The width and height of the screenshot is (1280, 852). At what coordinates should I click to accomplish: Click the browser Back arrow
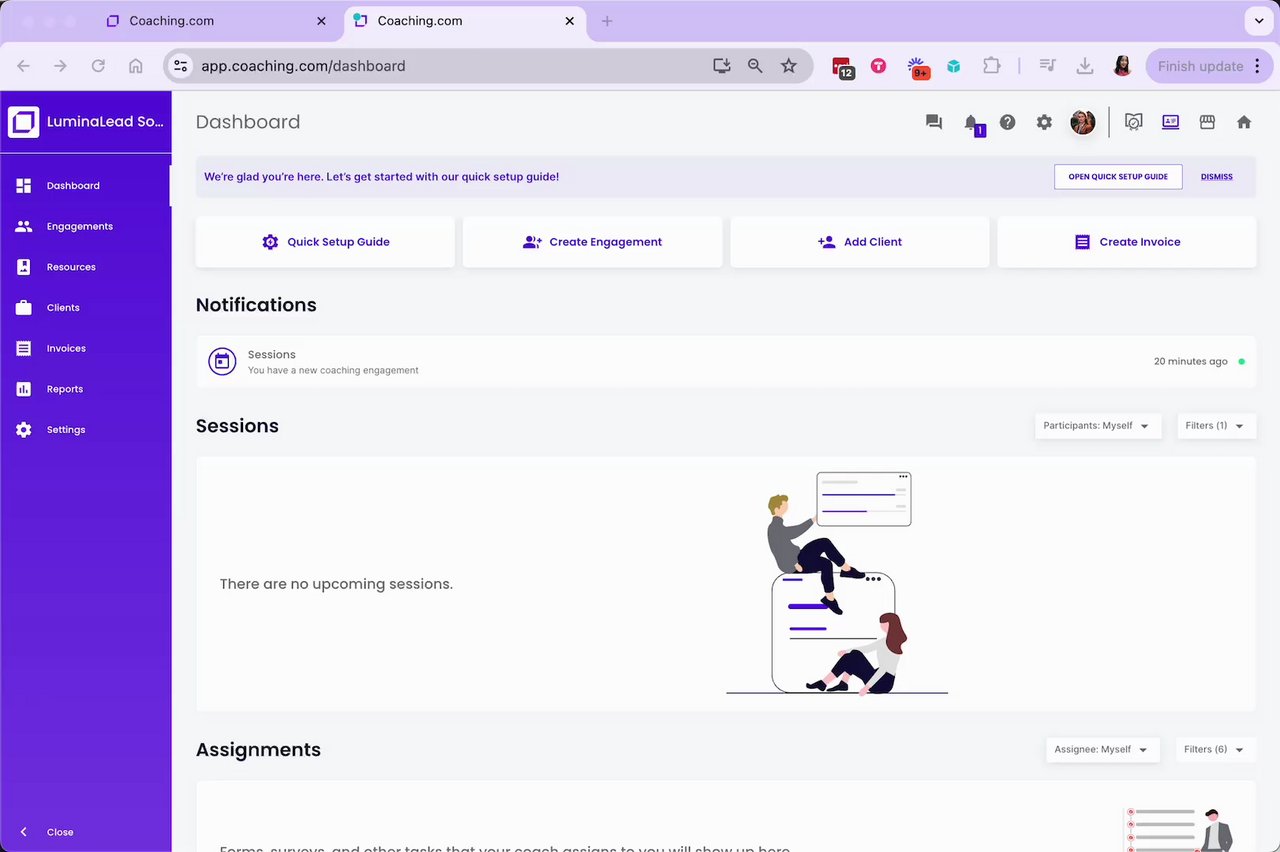pos(24,66)
